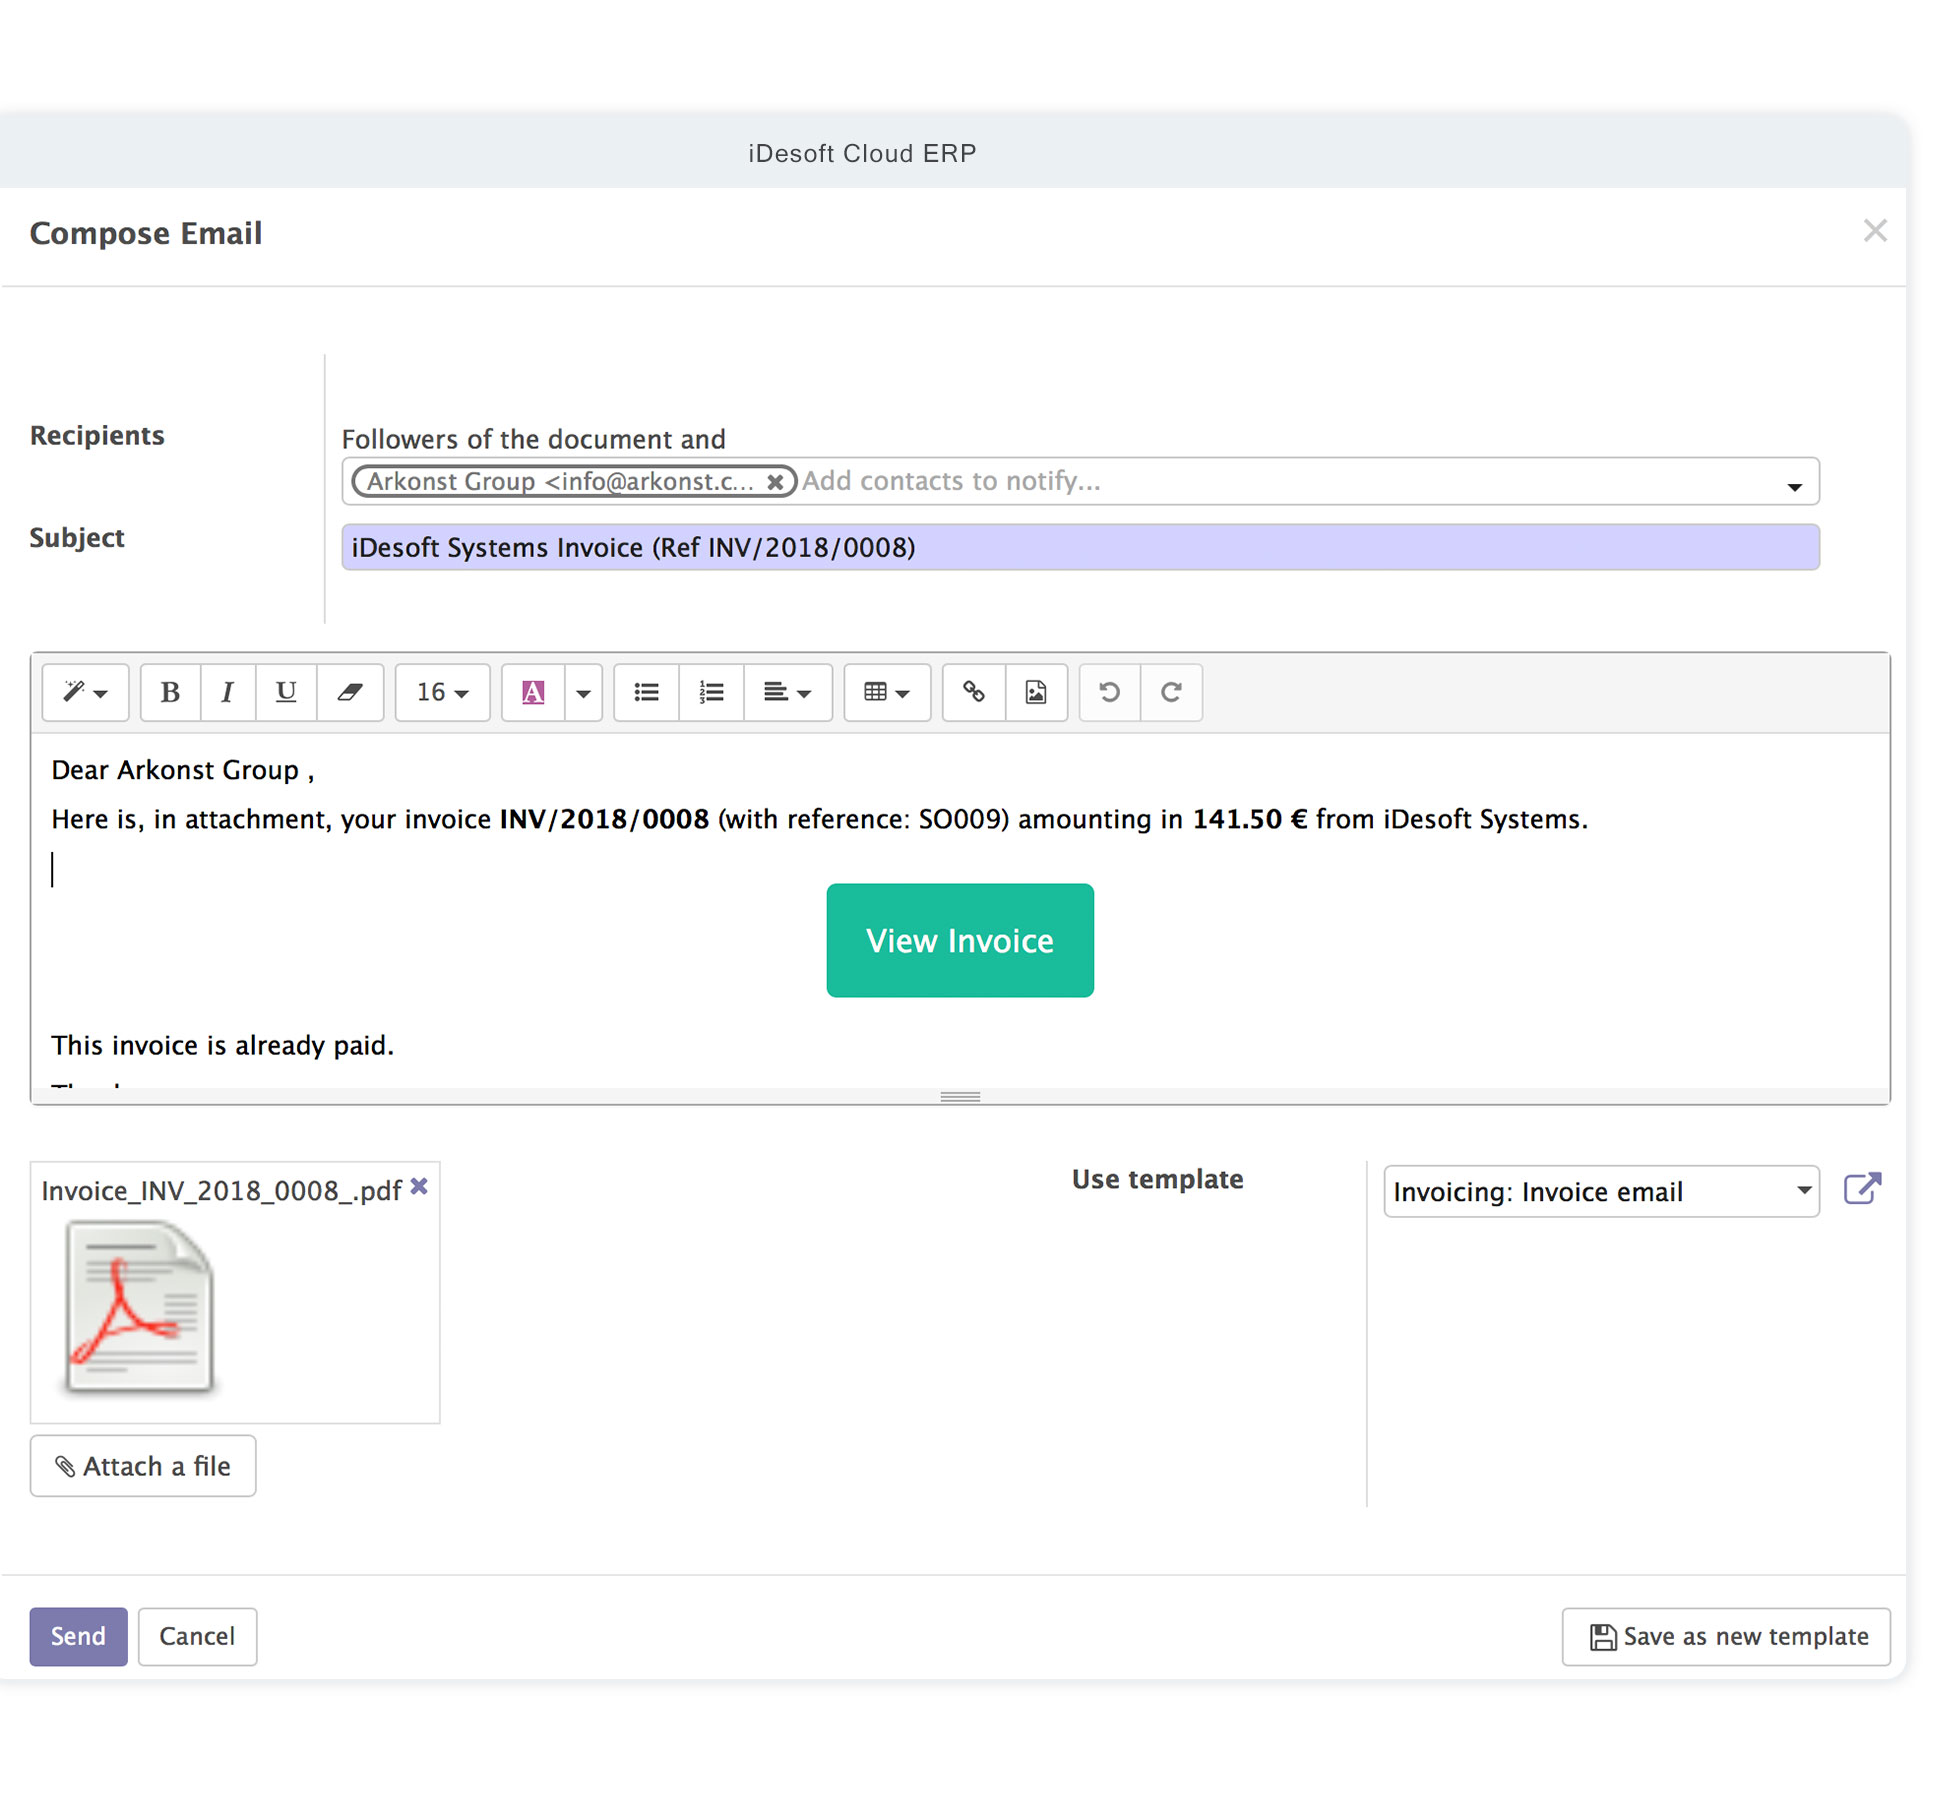Click the eraser remove formatting icon
The height and width of the screenshot is (1800, 1957).
(349, 692)
